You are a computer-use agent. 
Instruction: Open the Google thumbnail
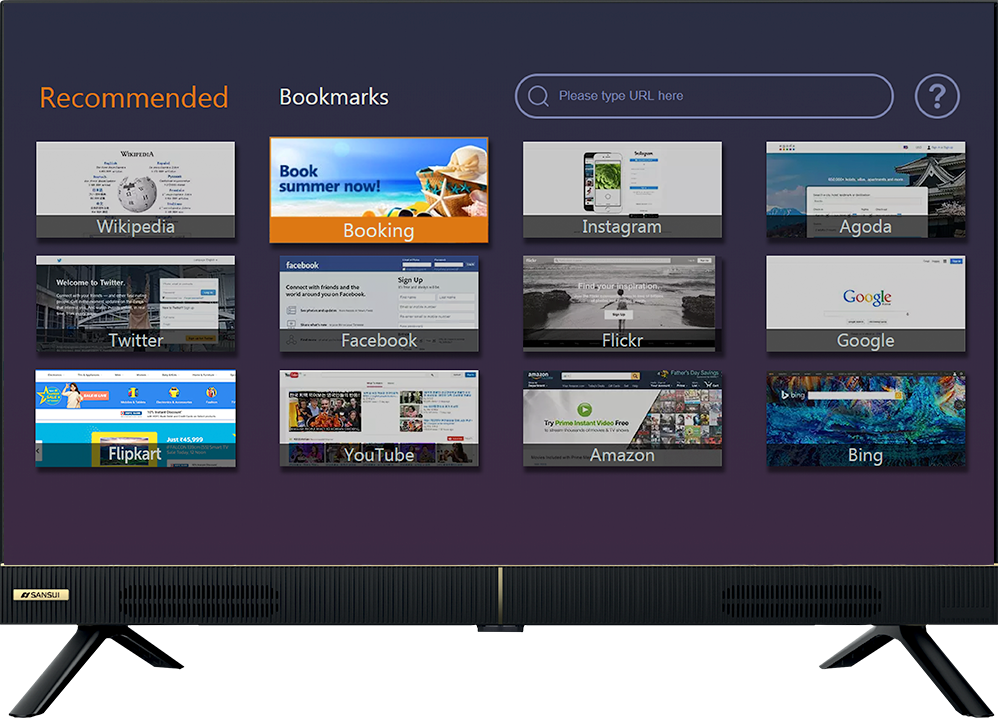[866, 304]
